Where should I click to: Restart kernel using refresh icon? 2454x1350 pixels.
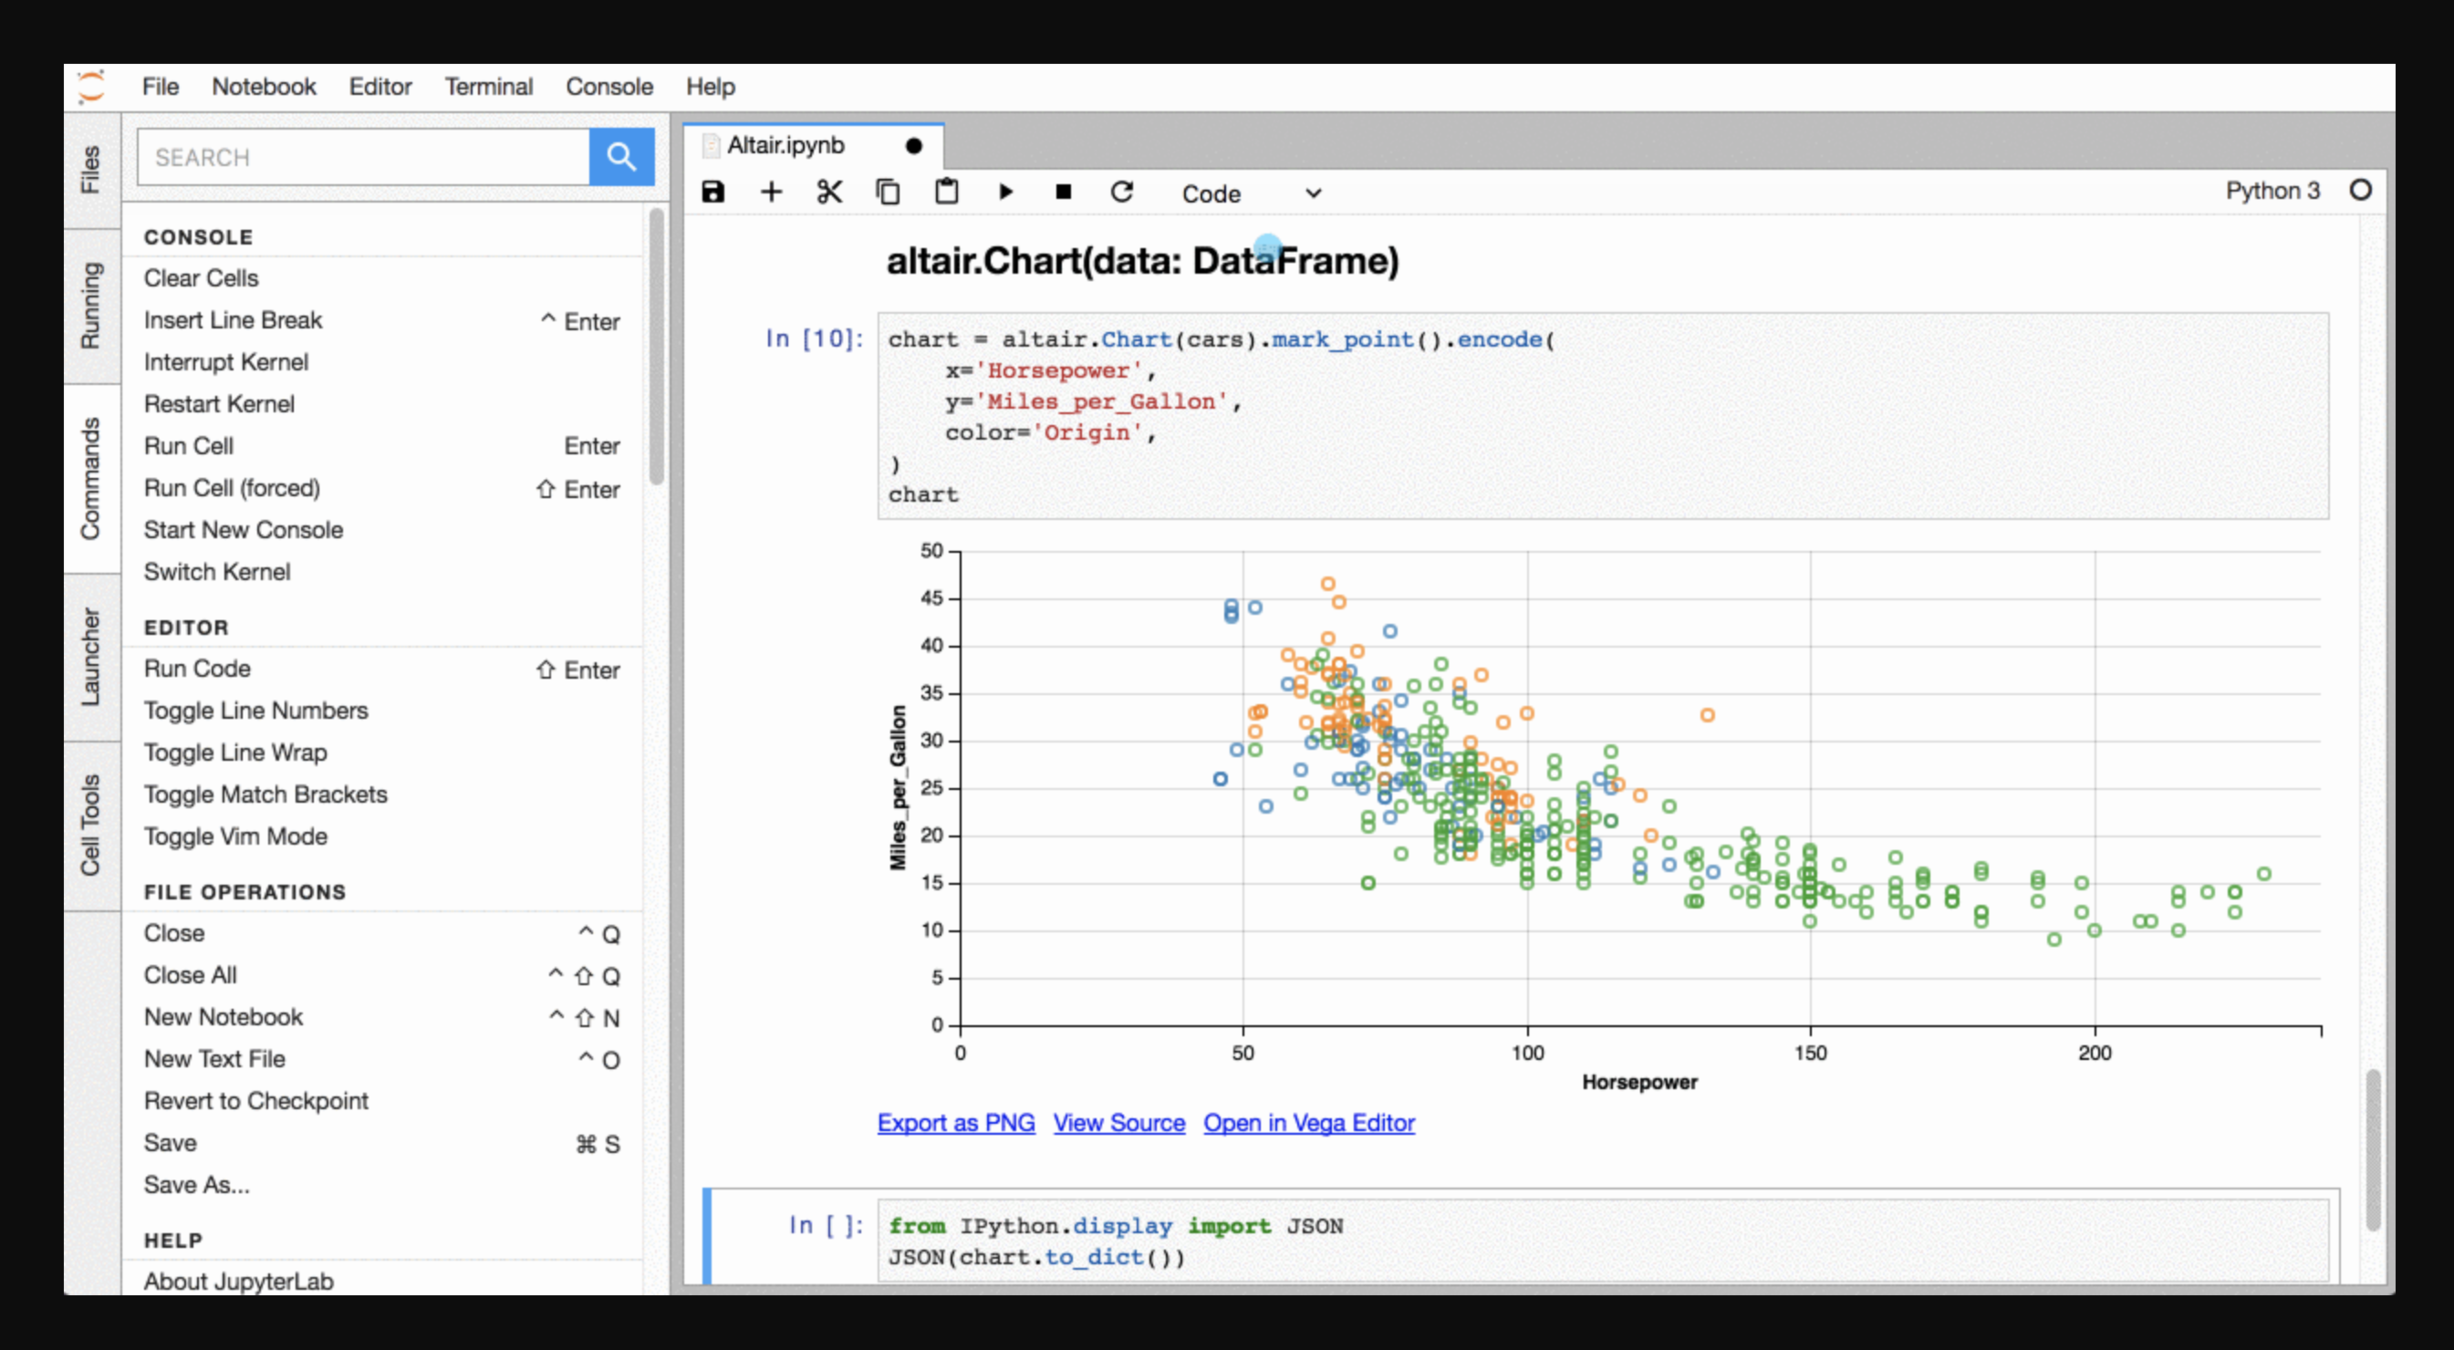click(x=1122, y=192)
